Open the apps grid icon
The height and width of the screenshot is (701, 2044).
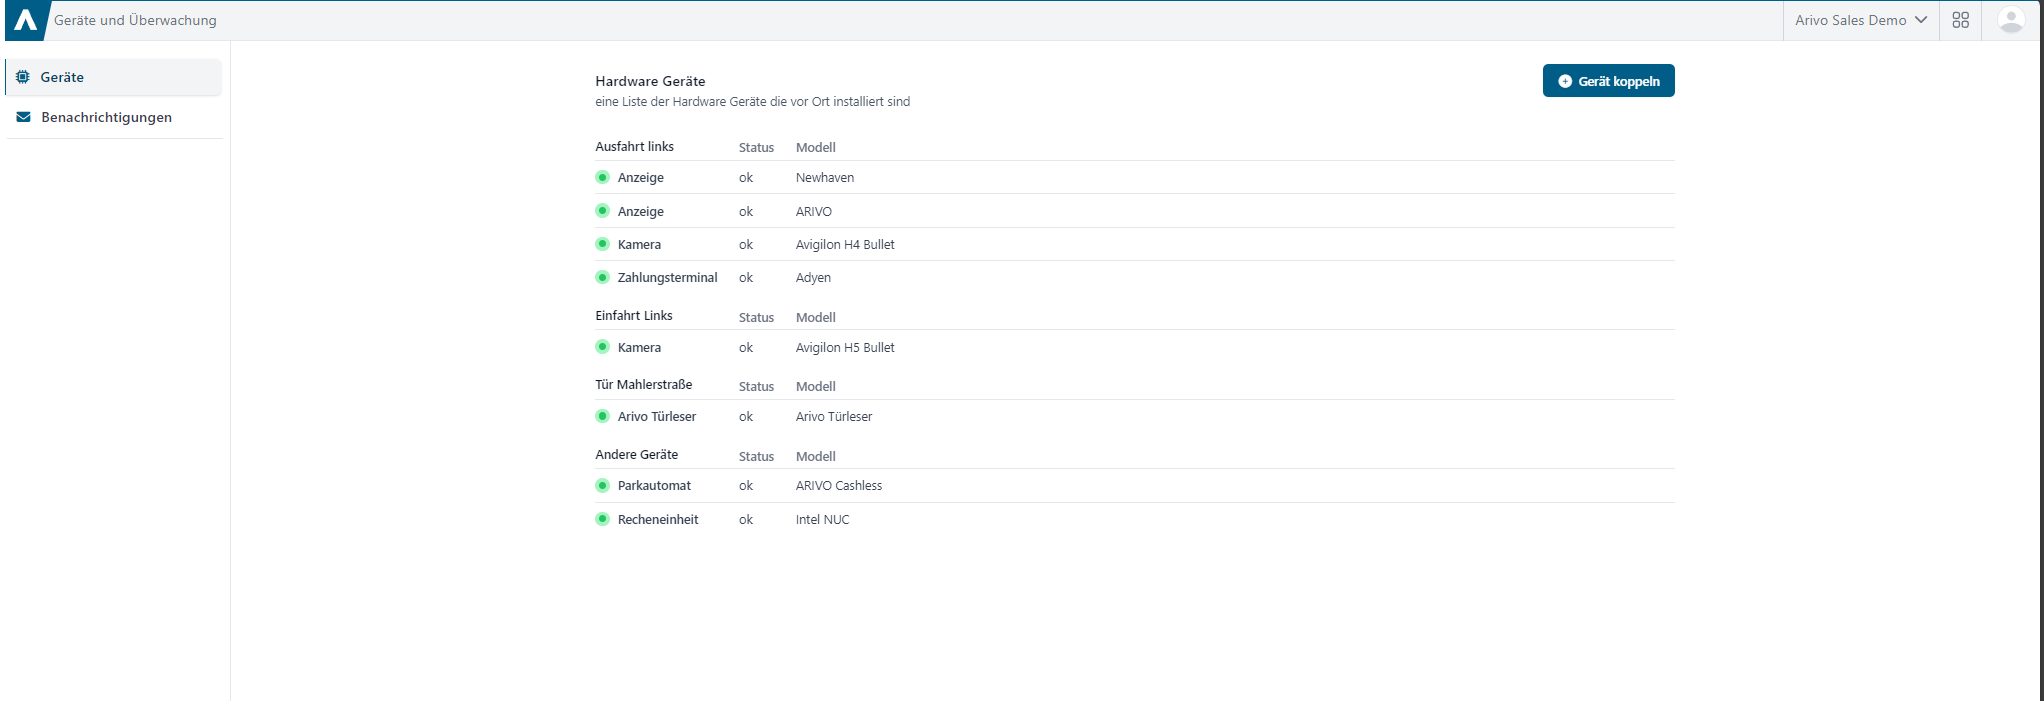coord(1960,20)
